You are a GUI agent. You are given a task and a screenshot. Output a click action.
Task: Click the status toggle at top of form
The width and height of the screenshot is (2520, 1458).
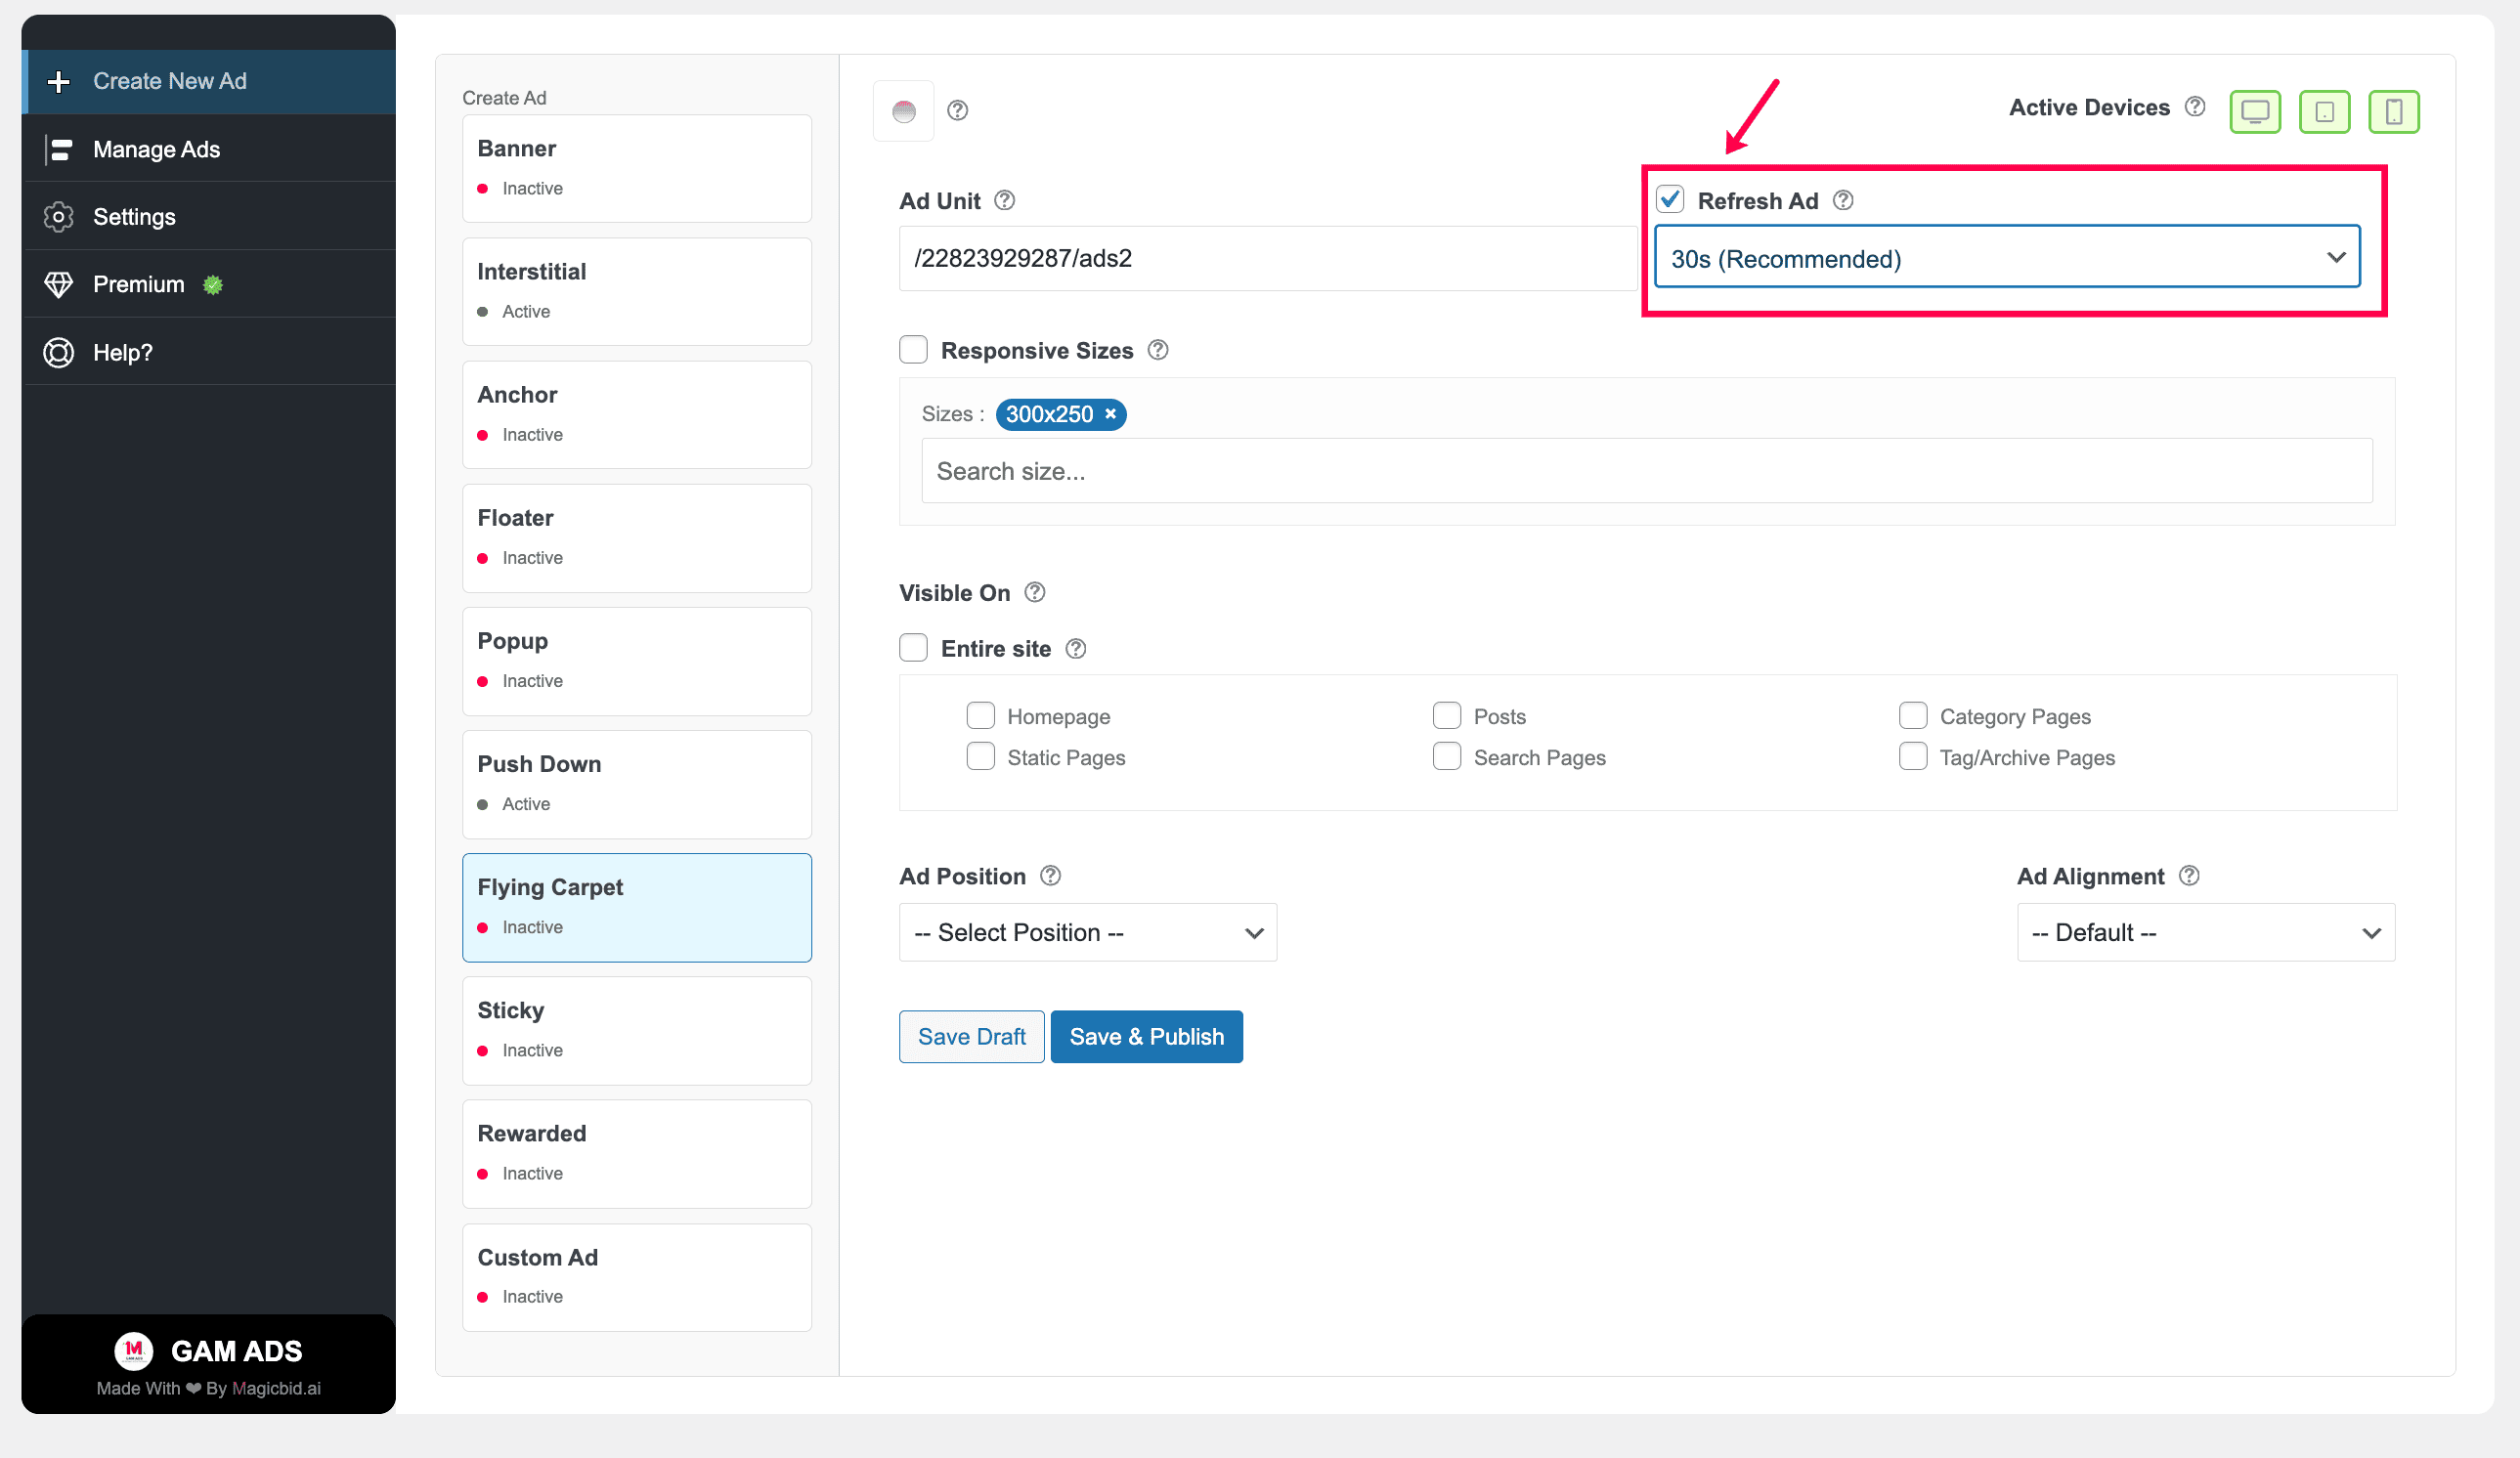click(904, 111)
